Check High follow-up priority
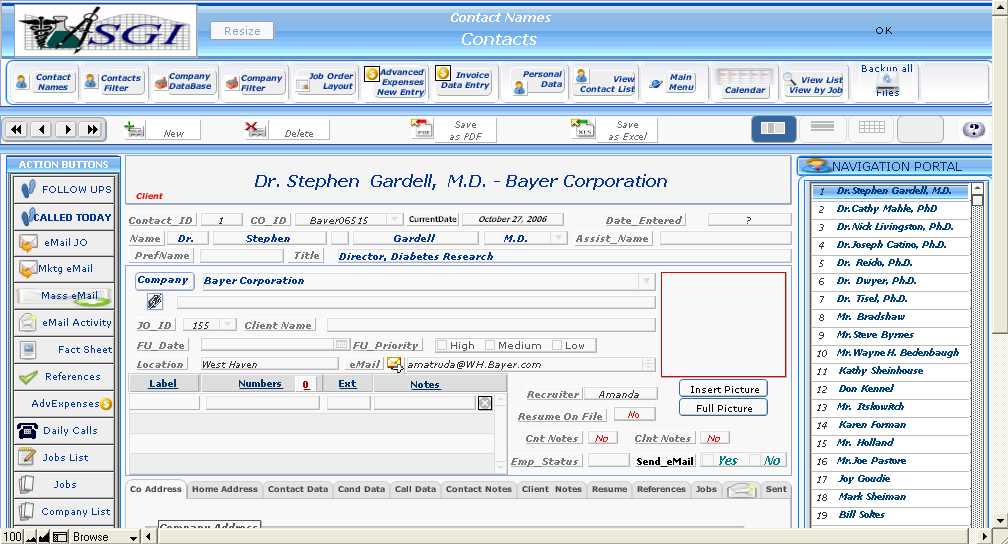 point(441,345)
